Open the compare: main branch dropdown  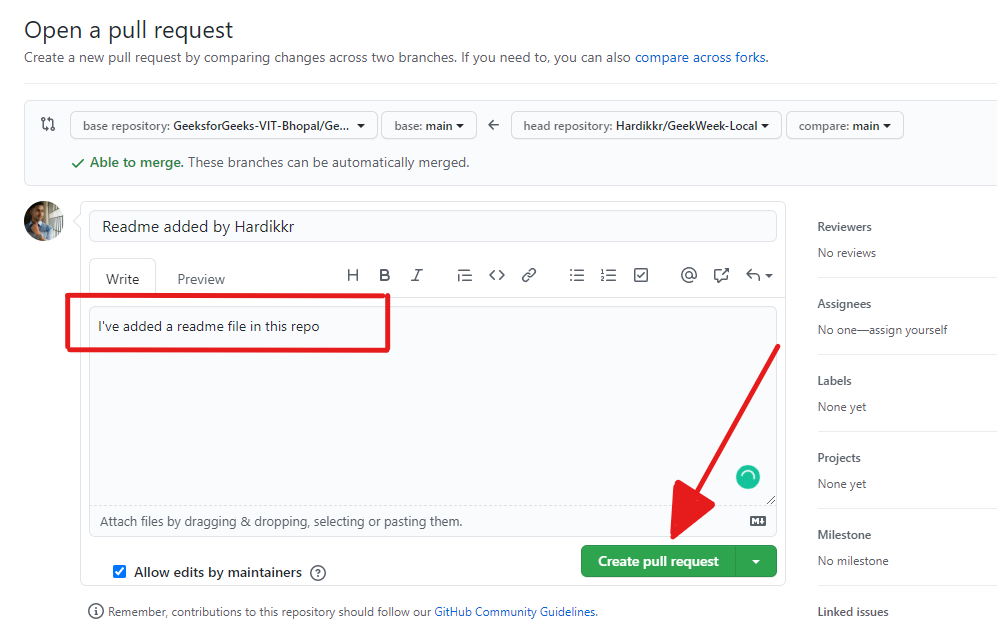tap(844, 125)
